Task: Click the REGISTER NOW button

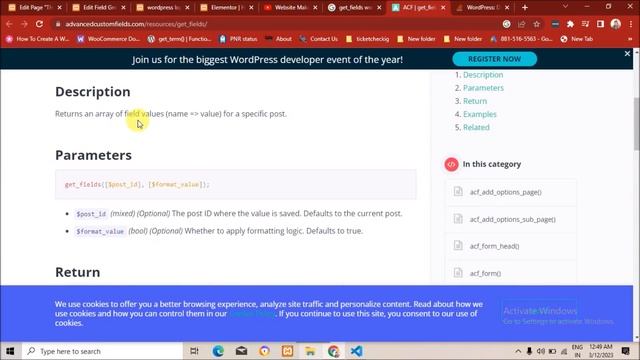Action: point(494,59)
